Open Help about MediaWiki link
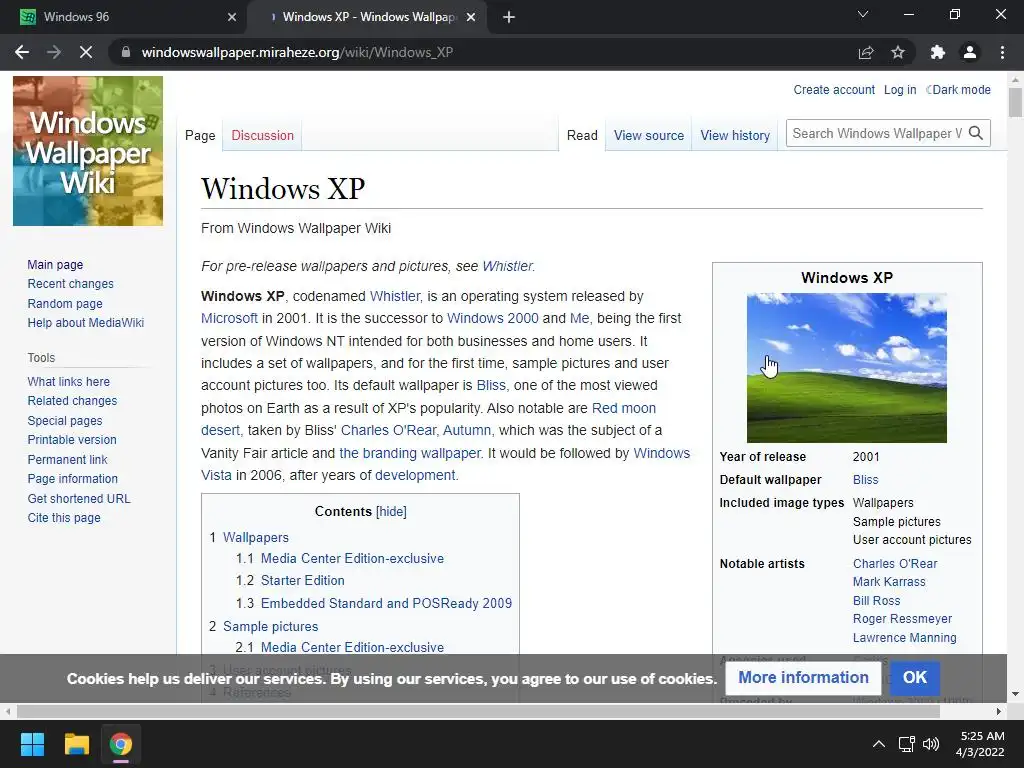The image size is (1024, 768). point(86,323)
